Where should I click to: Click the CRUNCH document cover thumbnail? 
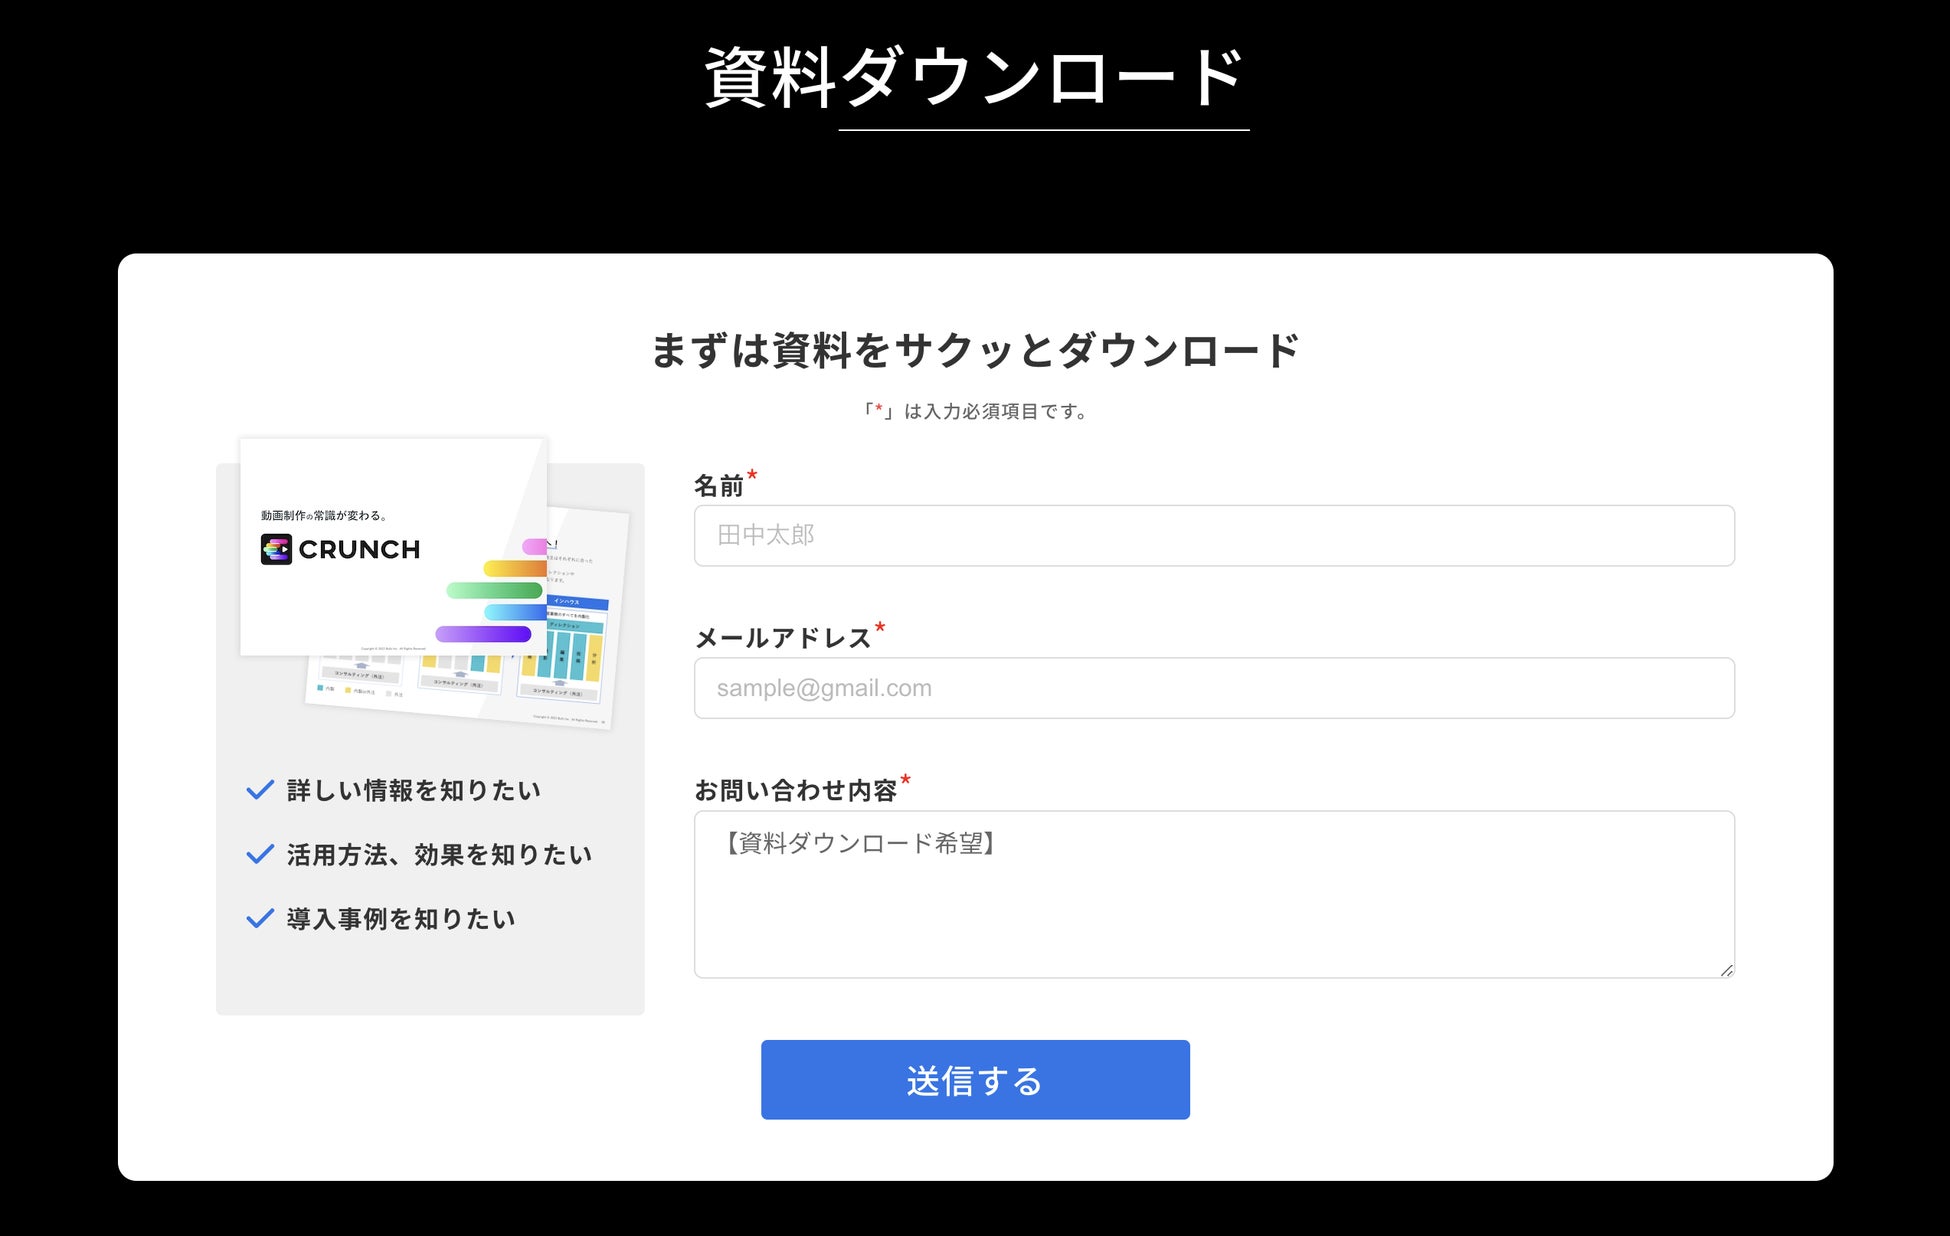(x=392, y=600)
